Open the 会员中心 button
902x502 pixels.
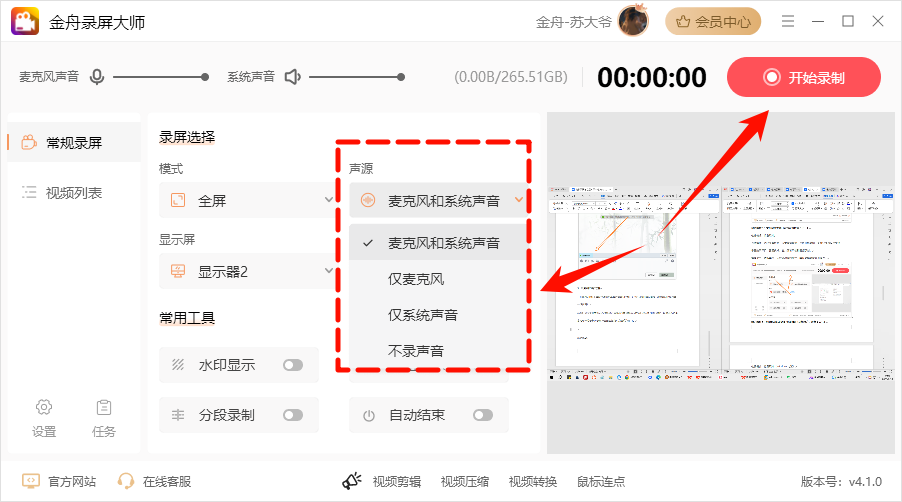tap(713, 22)
